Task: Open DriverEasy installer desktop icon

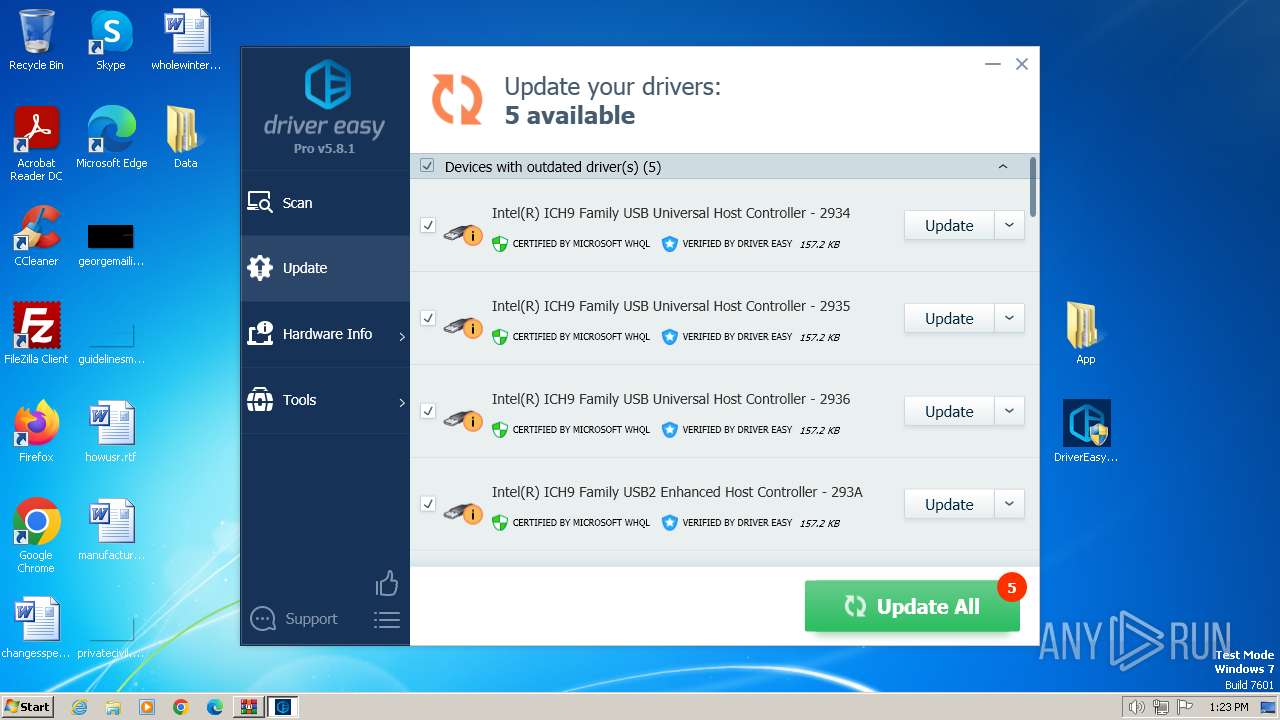Action: [1086, 432]
